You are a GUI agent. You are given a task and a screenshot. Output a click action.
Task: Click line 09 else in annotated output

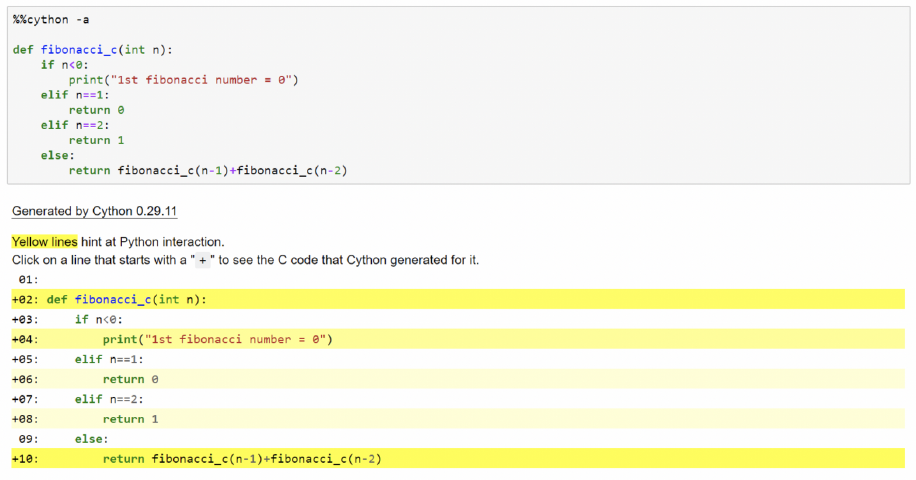click(458, 439)
